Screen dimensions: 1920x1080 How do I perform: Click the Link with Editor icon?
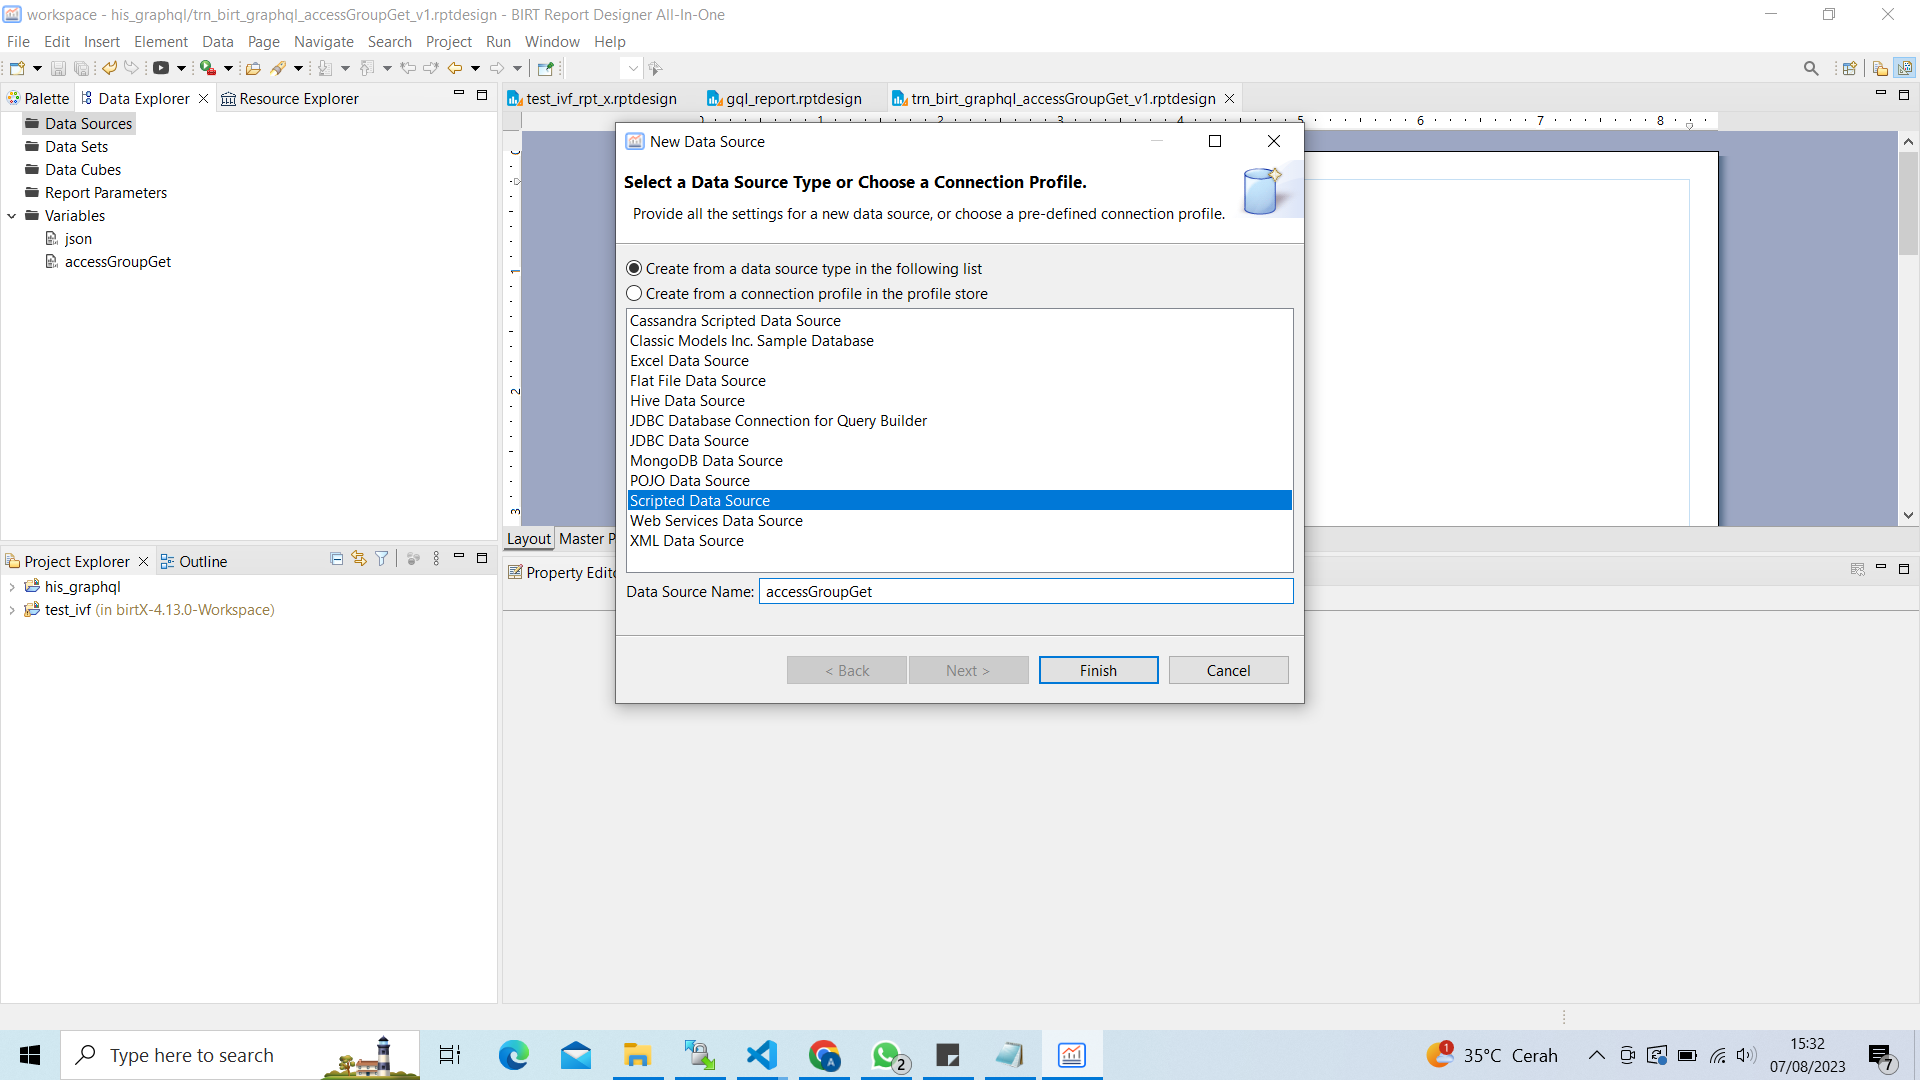(x=359, y=559)
